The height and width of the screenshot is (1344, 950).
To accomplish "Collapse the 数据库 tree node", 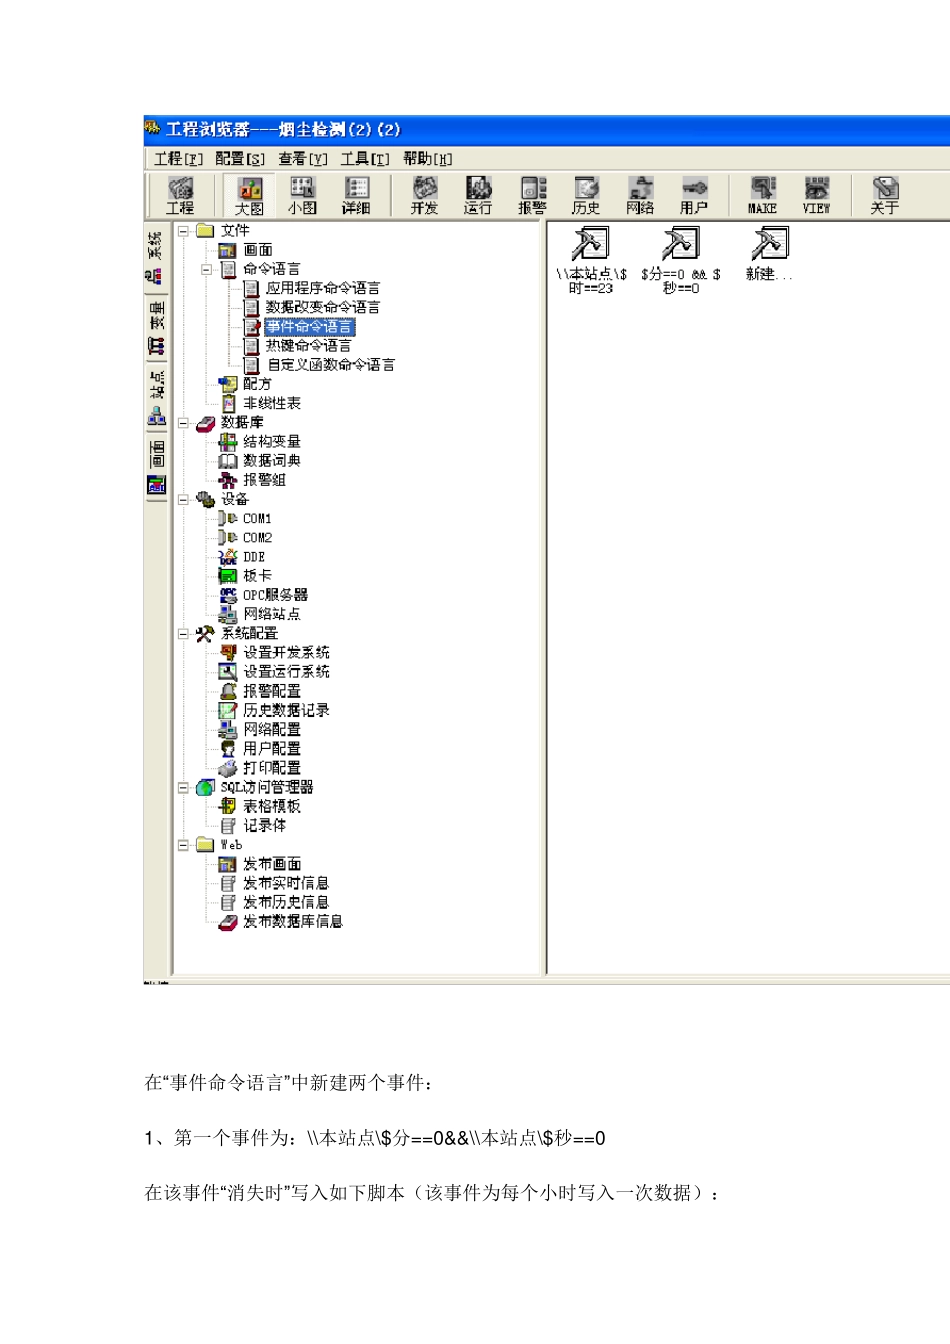I will [x=184, y=423].
